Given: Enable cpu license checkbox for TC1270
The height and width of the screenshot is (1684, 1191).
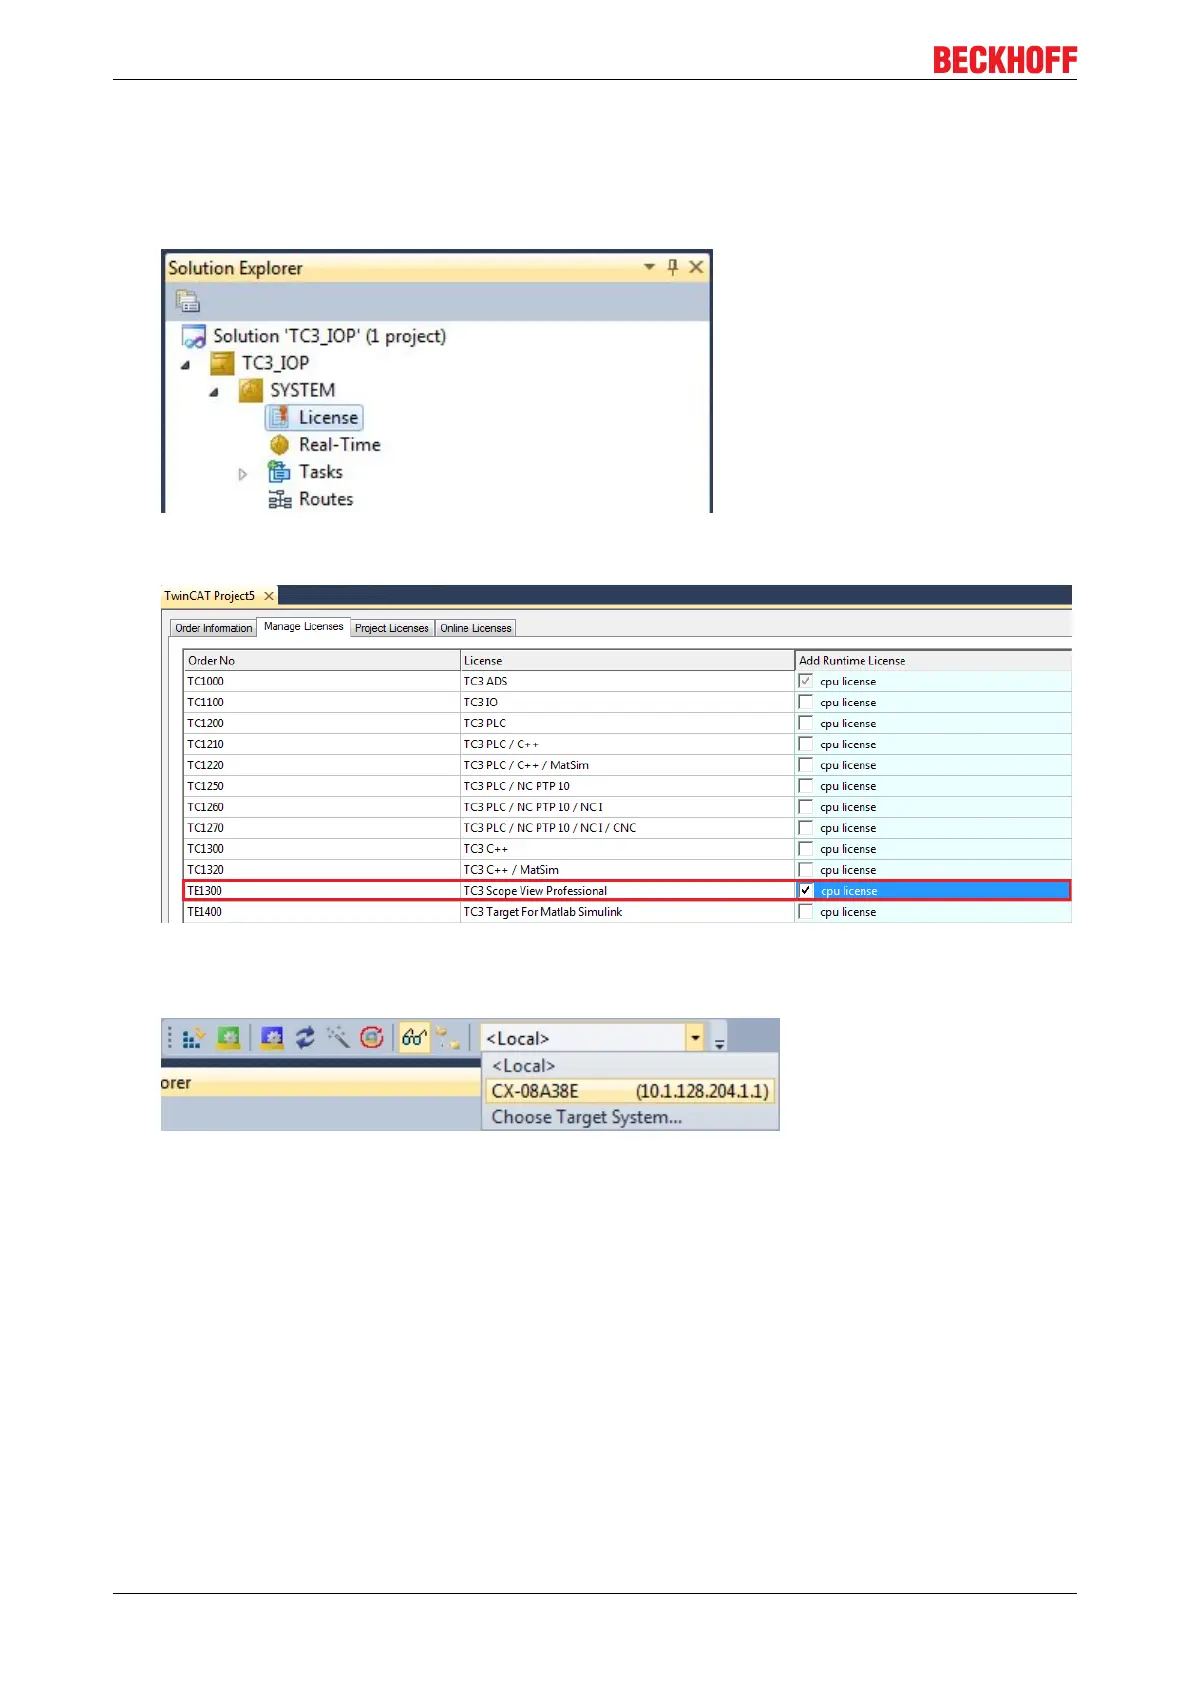Looking at the screenshot, I should [806, 828].
